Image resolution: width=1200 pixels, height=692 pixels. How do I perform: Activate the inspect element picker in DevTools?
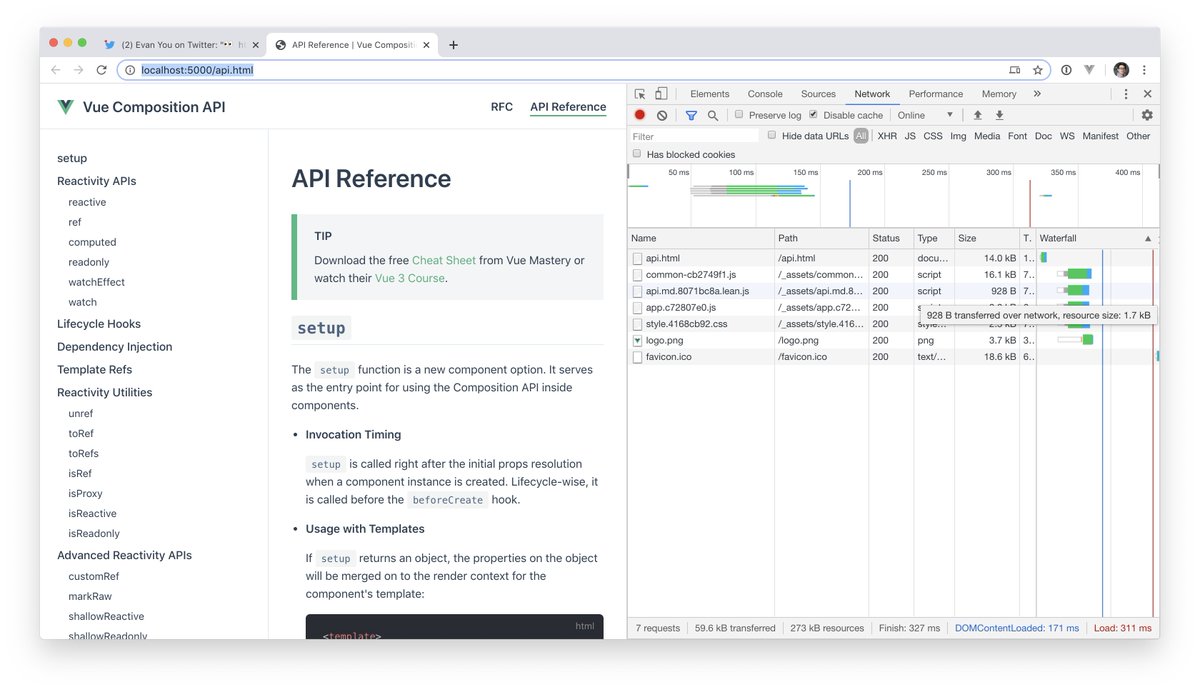pos(640,94)
